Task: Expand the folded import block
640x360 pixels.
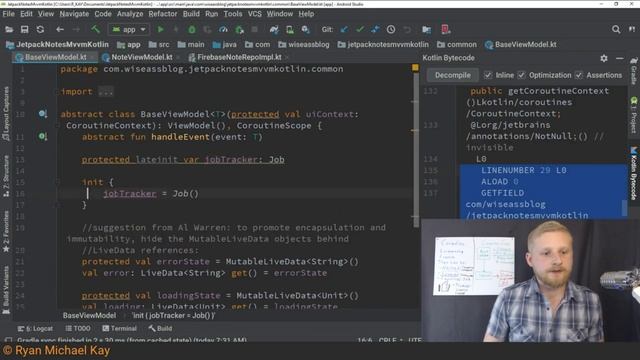Action: [106, 92]
